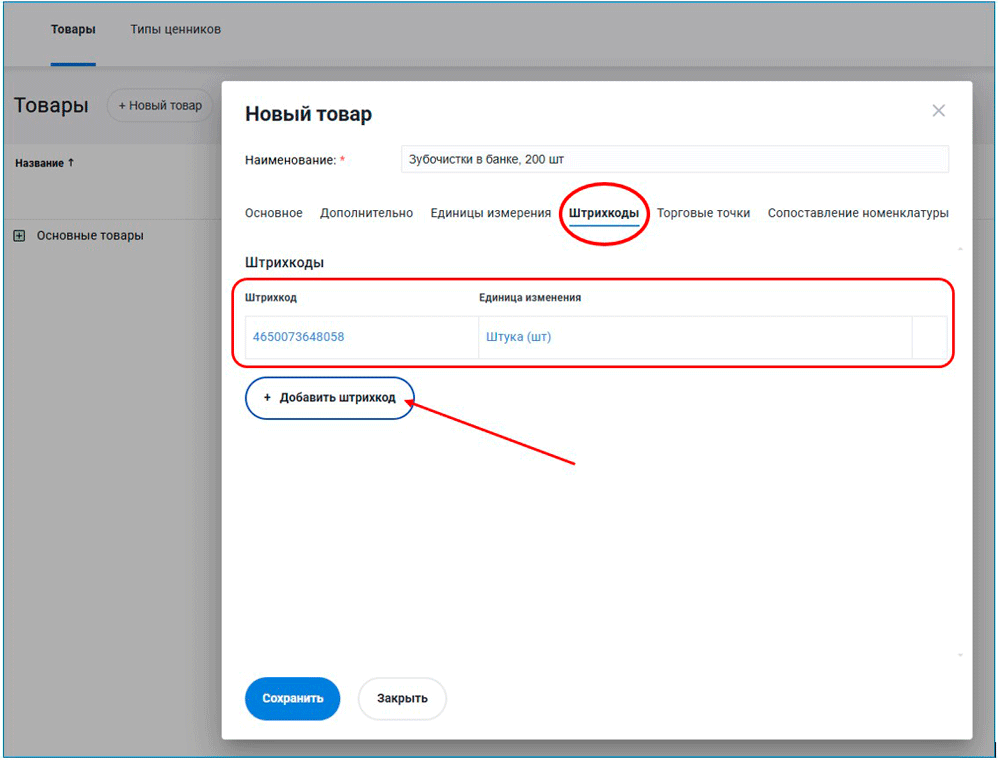Open the Дополнительно tab
The width and height of the screenshot is (1000, 760).
tap(366, 213)
